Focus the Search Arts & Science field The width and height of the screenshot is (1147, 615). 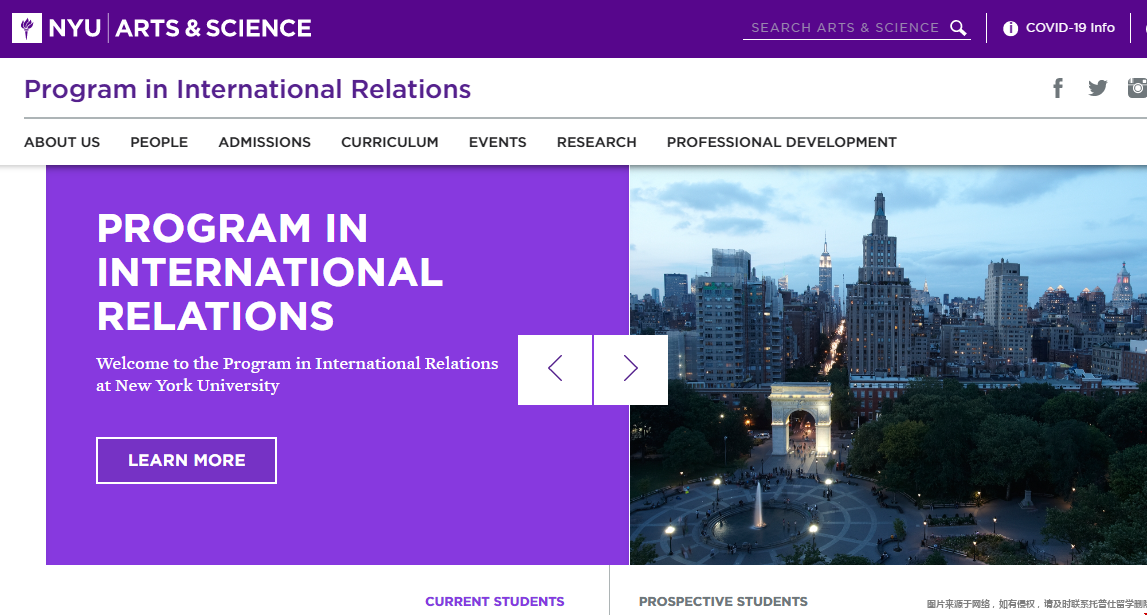click(844, 28)
